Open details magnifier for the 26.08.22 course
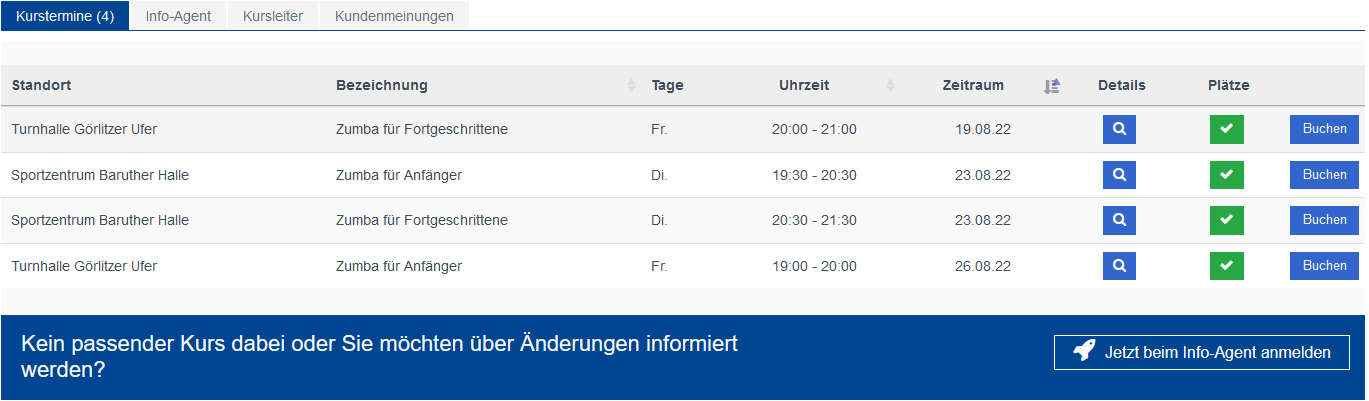The image size is (1369, 401). coord(1119,266)
